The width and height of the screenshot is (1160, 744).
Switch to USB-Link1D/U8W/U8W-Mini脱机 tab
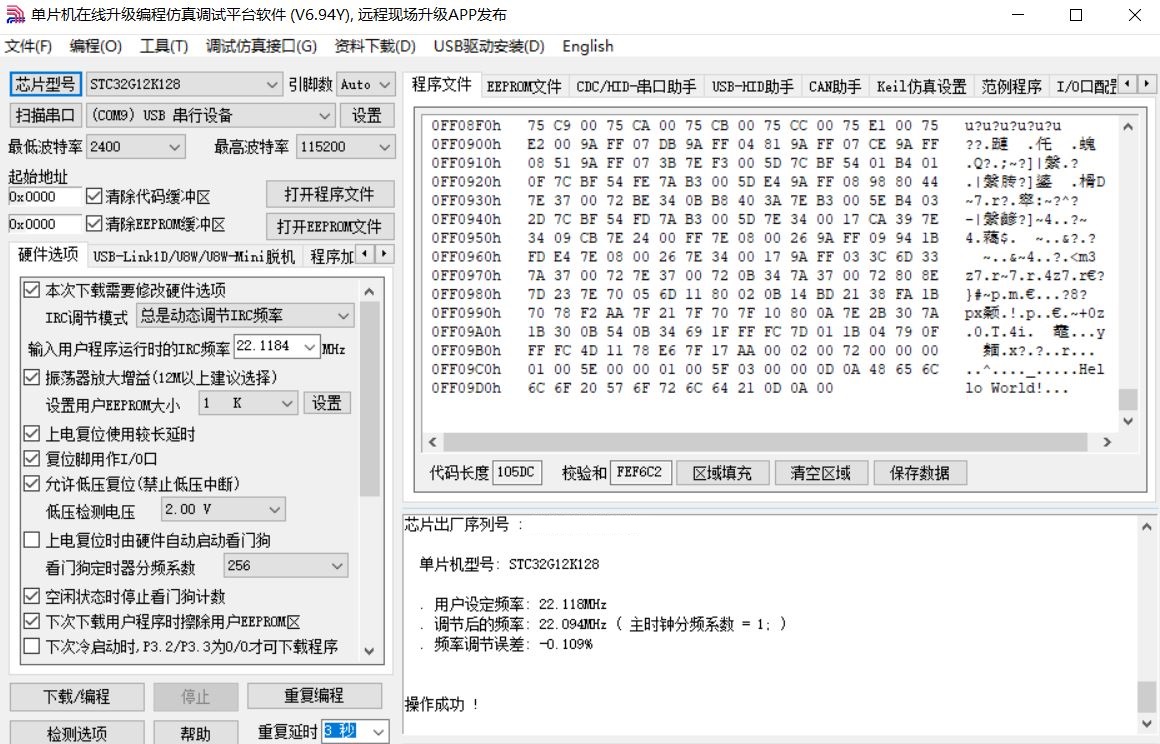pyautogui.click(x=194, y=257)
